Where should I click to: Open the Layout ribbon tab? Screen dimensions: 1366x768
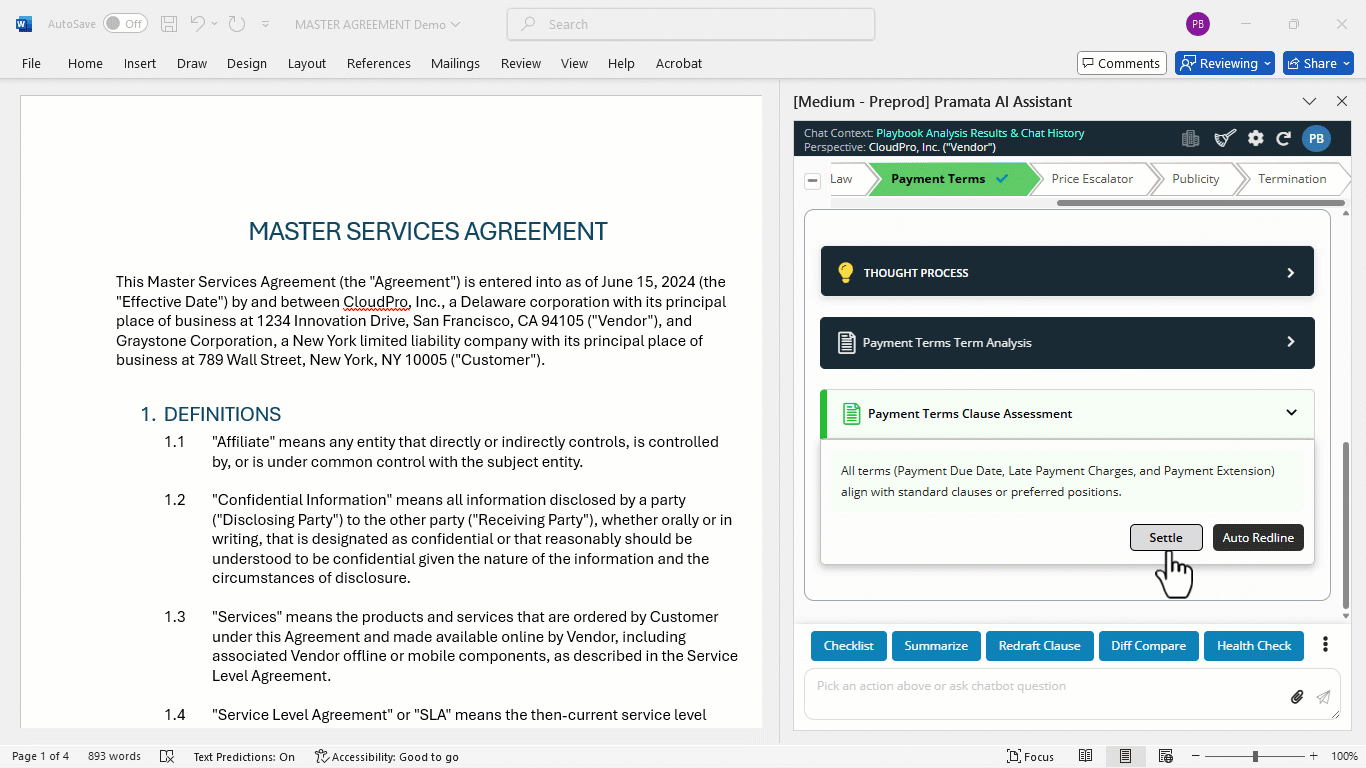point(307,63)
